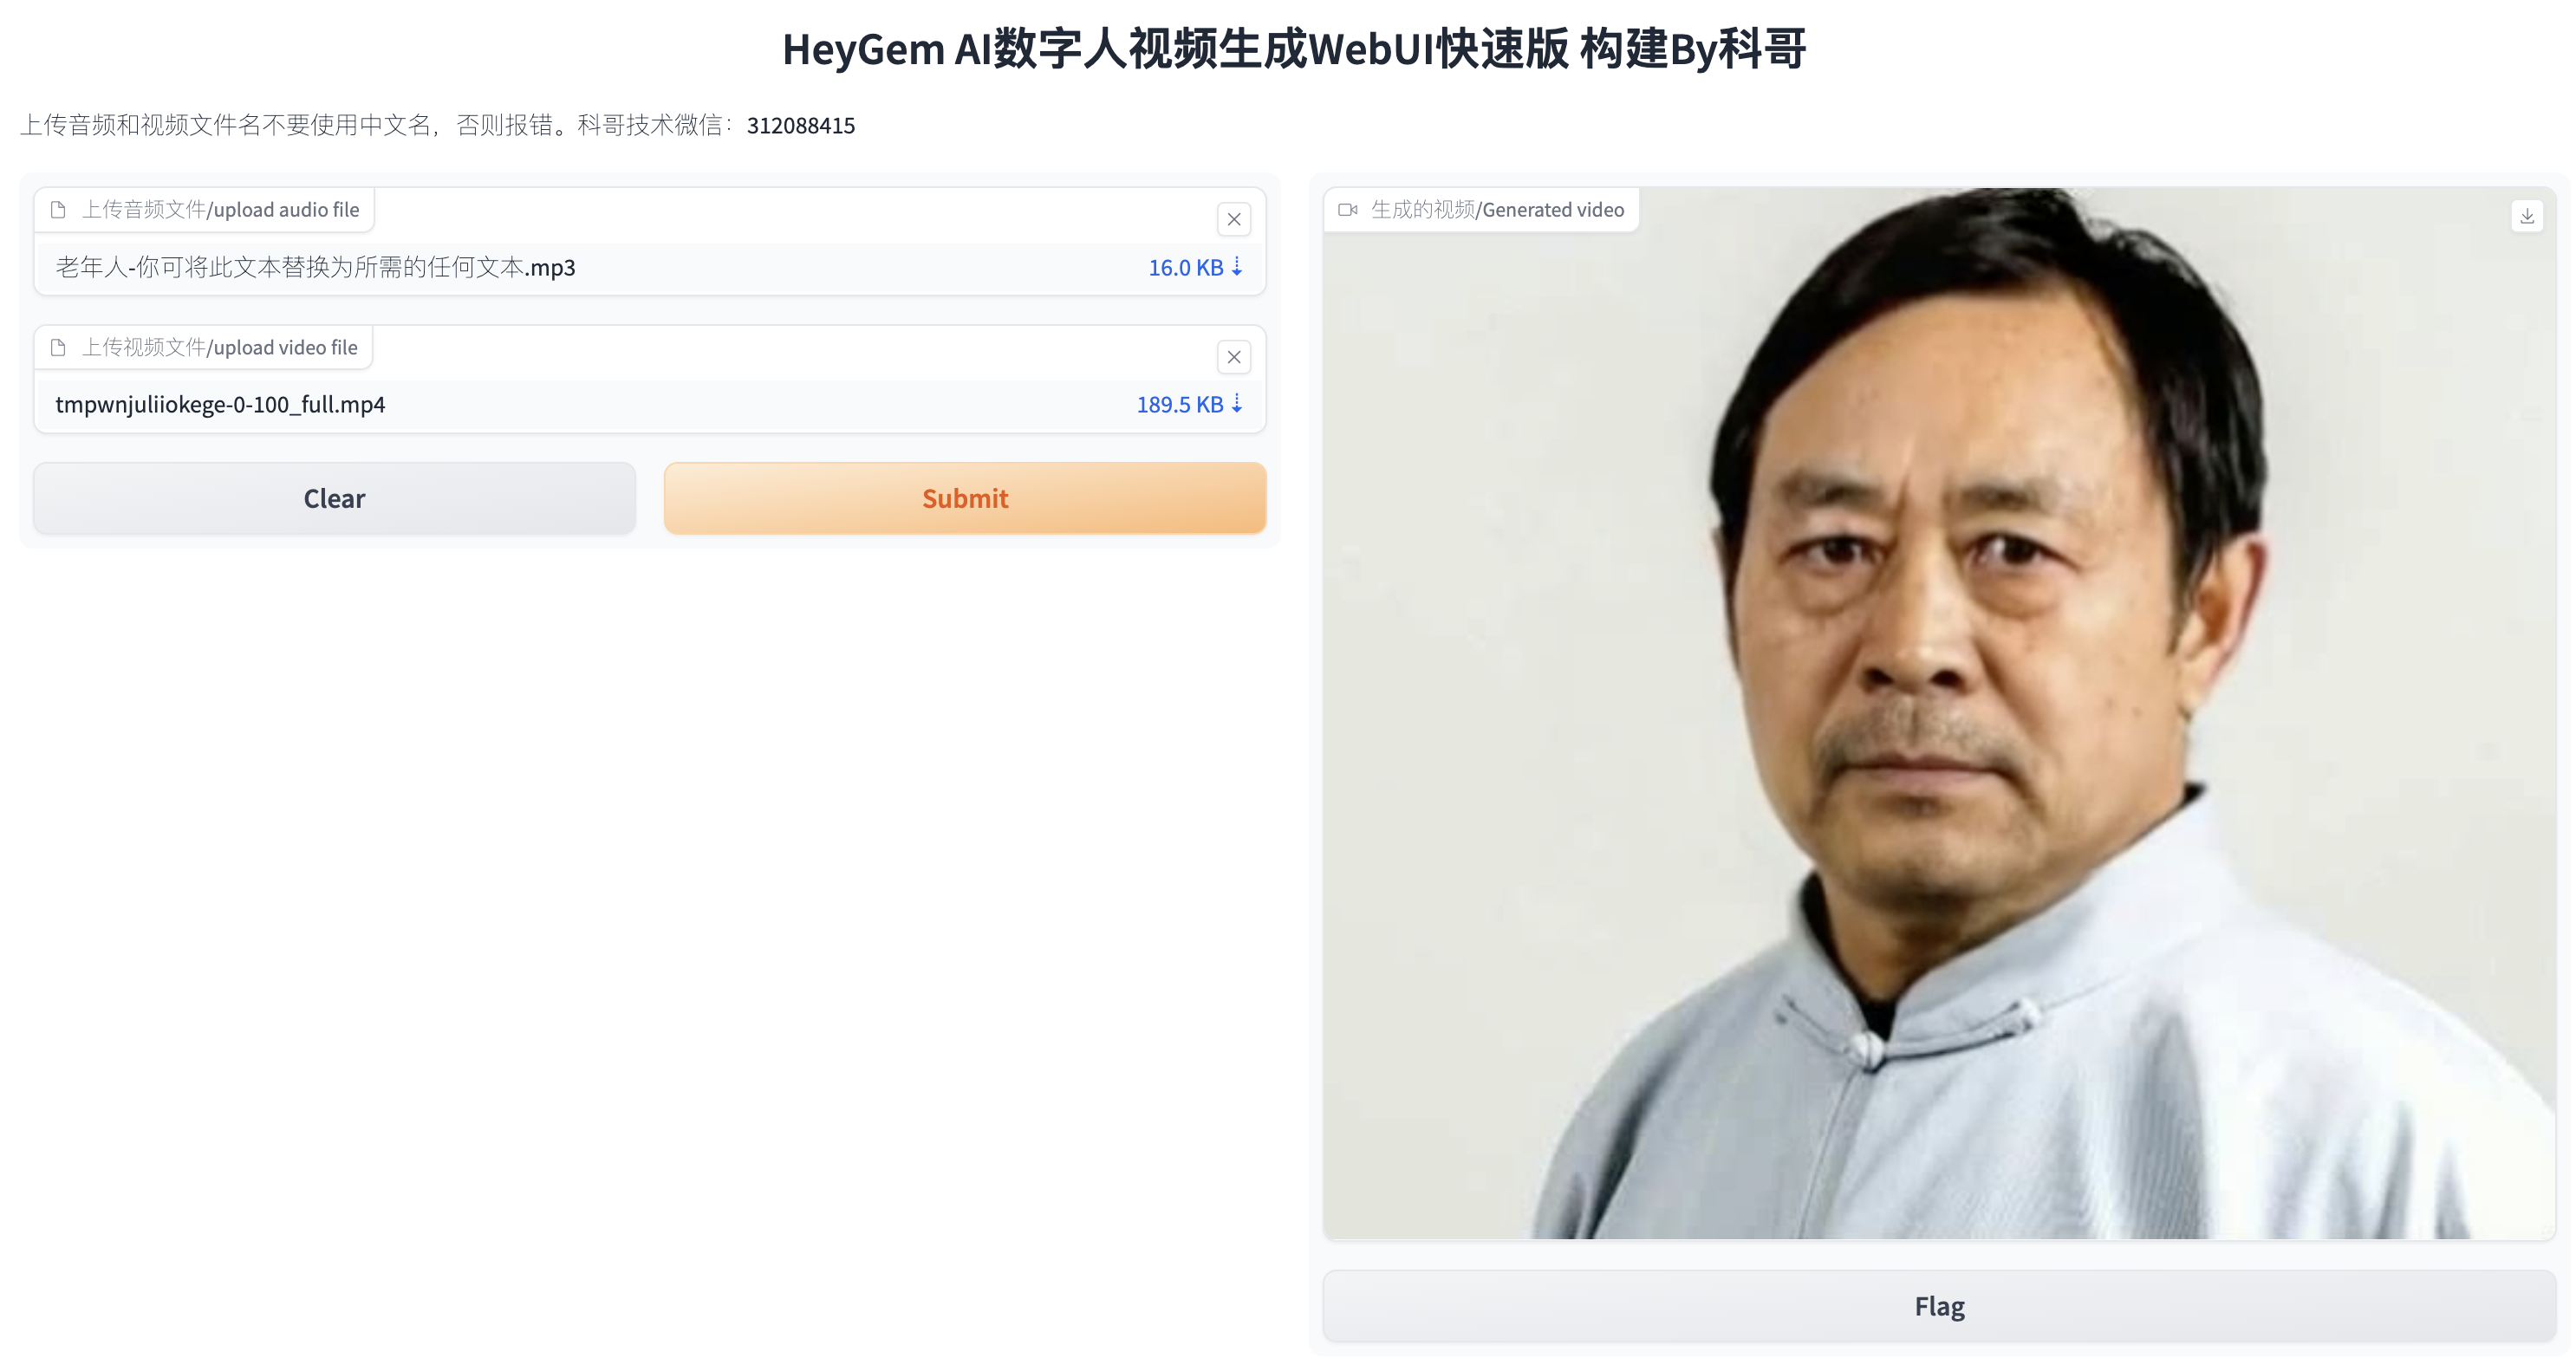This screenshot has height=1371, width=2576.
Task: Select file name tmpwnjuliiokege-0-100_full.mp4
Action: click(220, 404)
